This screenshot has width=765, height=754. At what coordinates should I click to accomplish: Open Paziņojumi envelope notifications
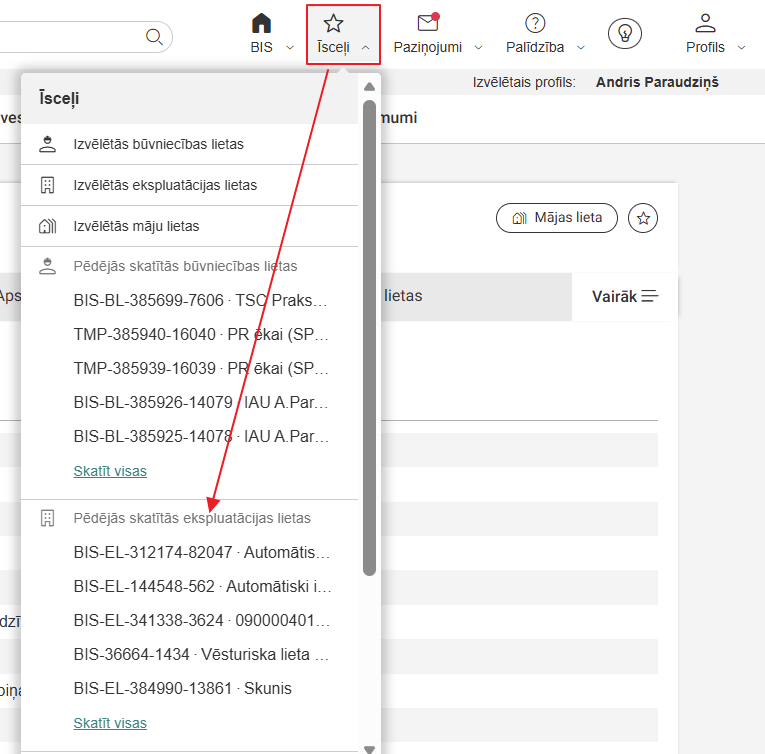(x=428, y=24)
